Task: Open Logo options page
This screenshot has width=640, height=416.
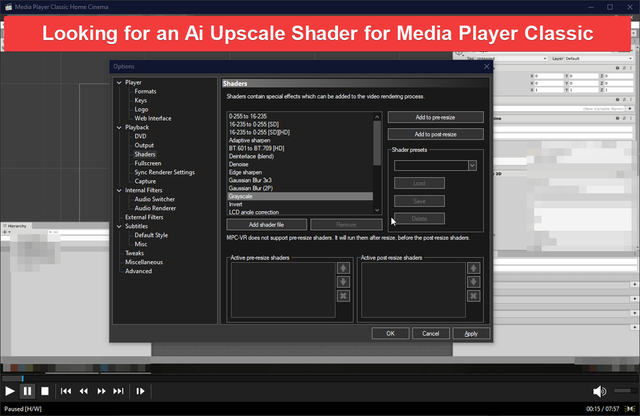Action: [141, 109]
